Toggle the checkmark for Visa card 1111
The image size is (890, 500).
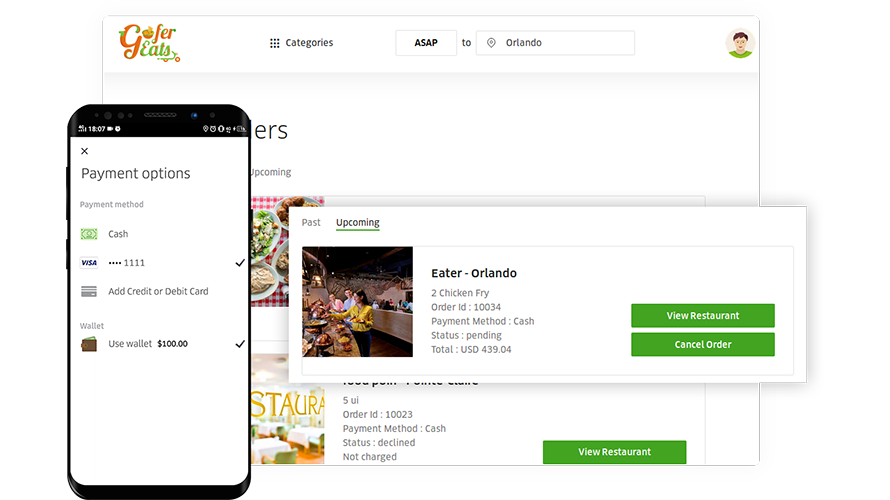point(240,263)
